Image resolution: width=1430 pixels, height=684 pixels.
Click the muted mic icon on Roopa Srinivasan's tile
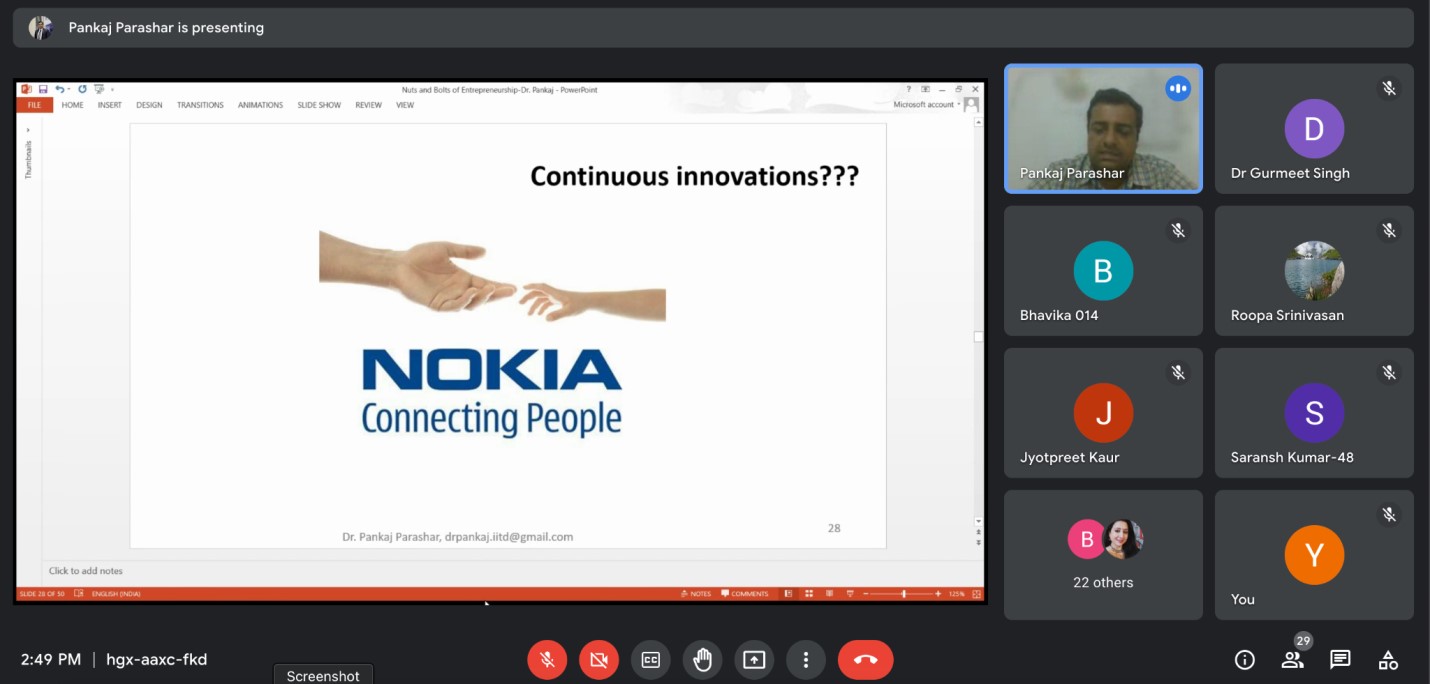(1389, 231)
